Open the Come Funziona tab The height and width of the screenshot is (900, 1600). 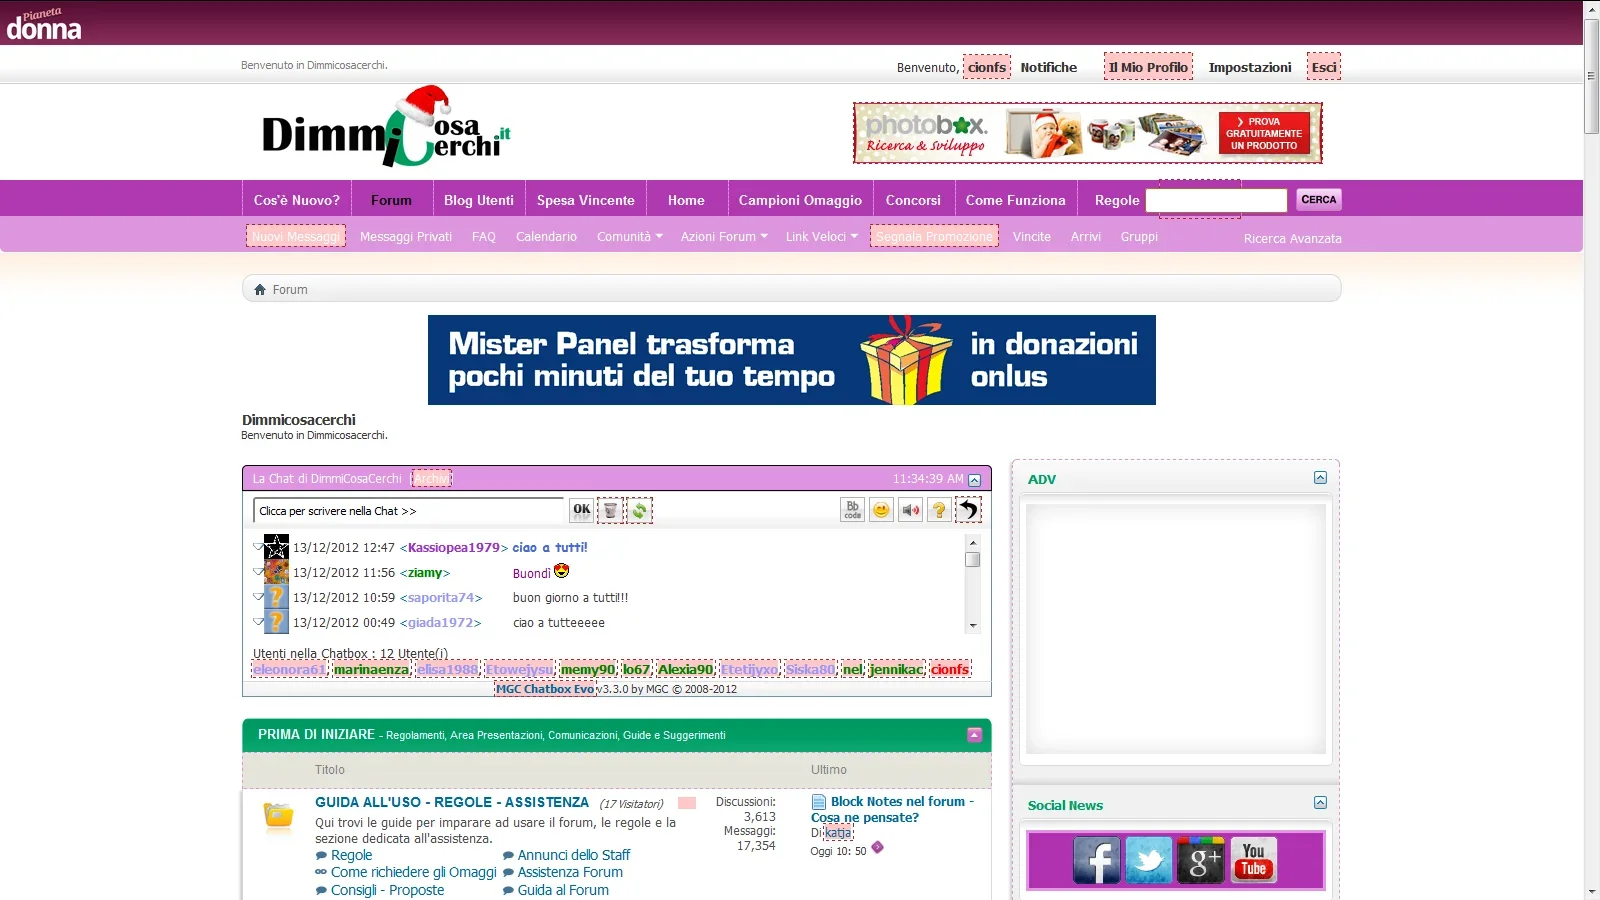tap(1015, 200)
